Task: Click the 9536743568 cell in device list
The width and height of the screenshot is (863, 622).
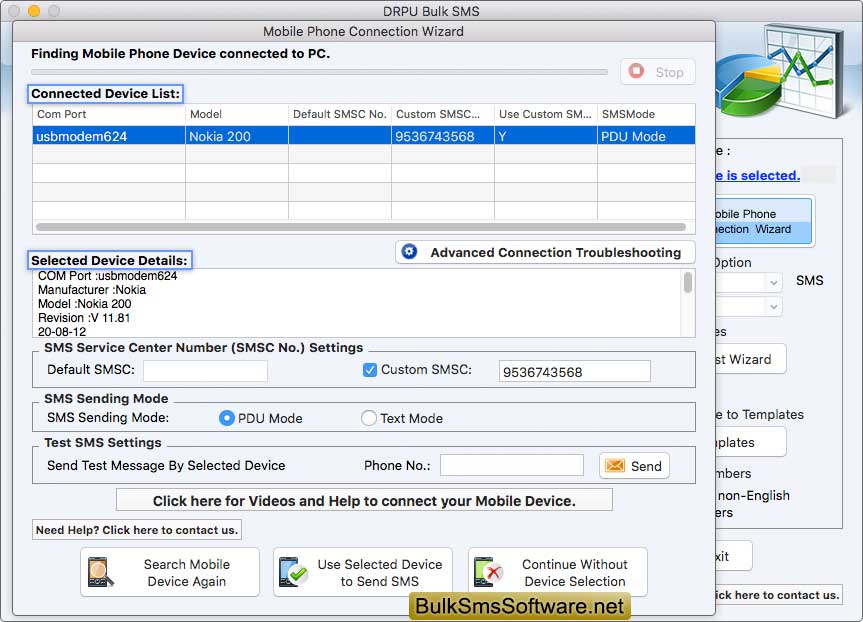Action: coord(443,136)
